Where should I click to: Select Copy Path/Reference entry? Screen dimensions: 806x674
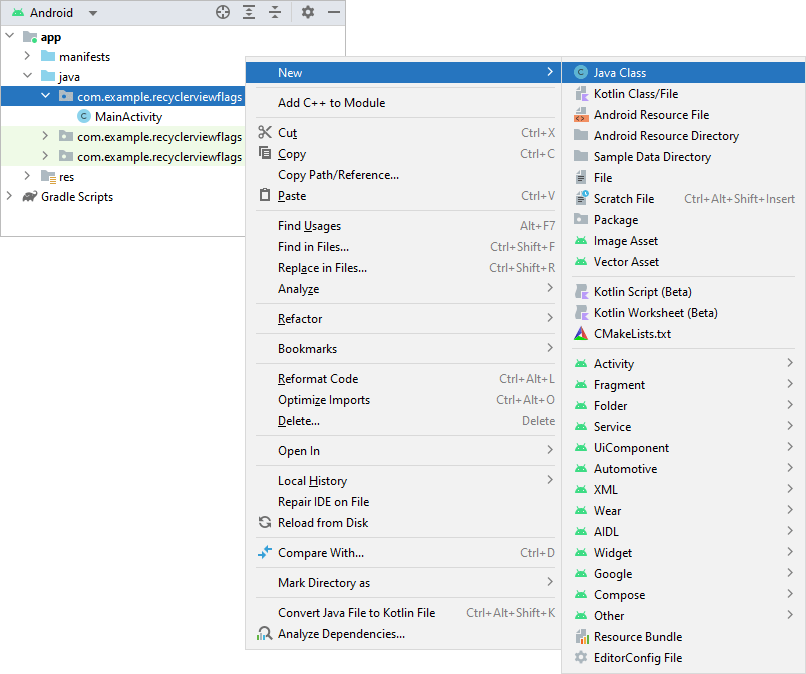(x=403, y=175)
